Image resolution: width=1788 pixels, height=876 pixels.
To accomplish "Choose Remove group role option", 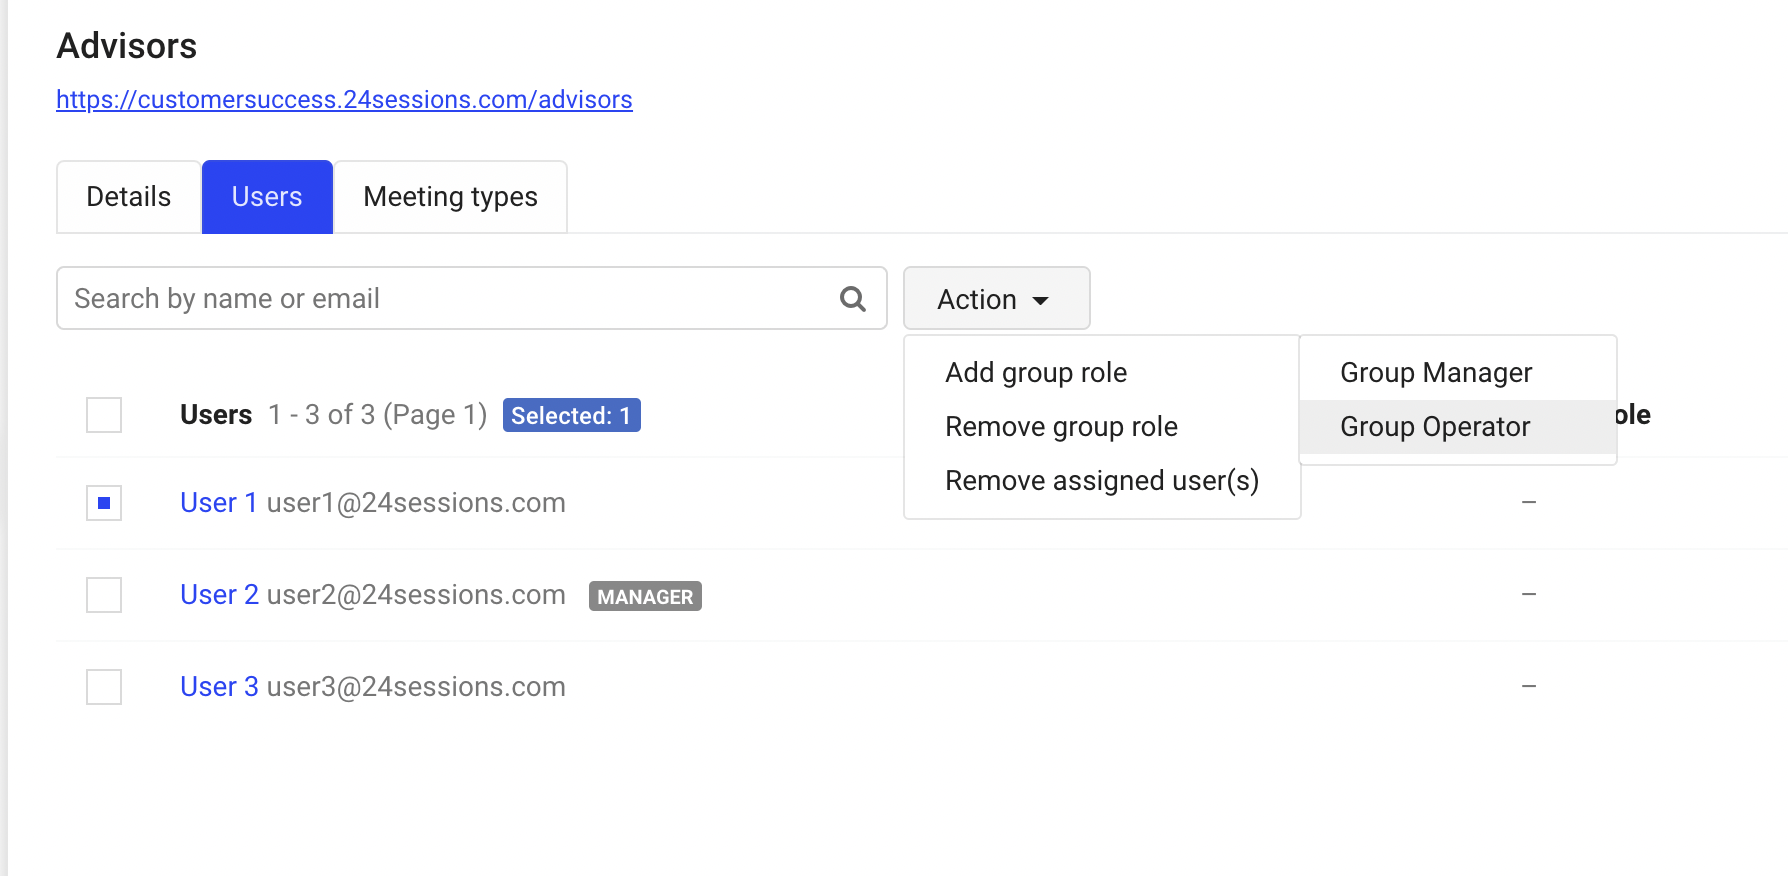I will [x=1061, y=427].
